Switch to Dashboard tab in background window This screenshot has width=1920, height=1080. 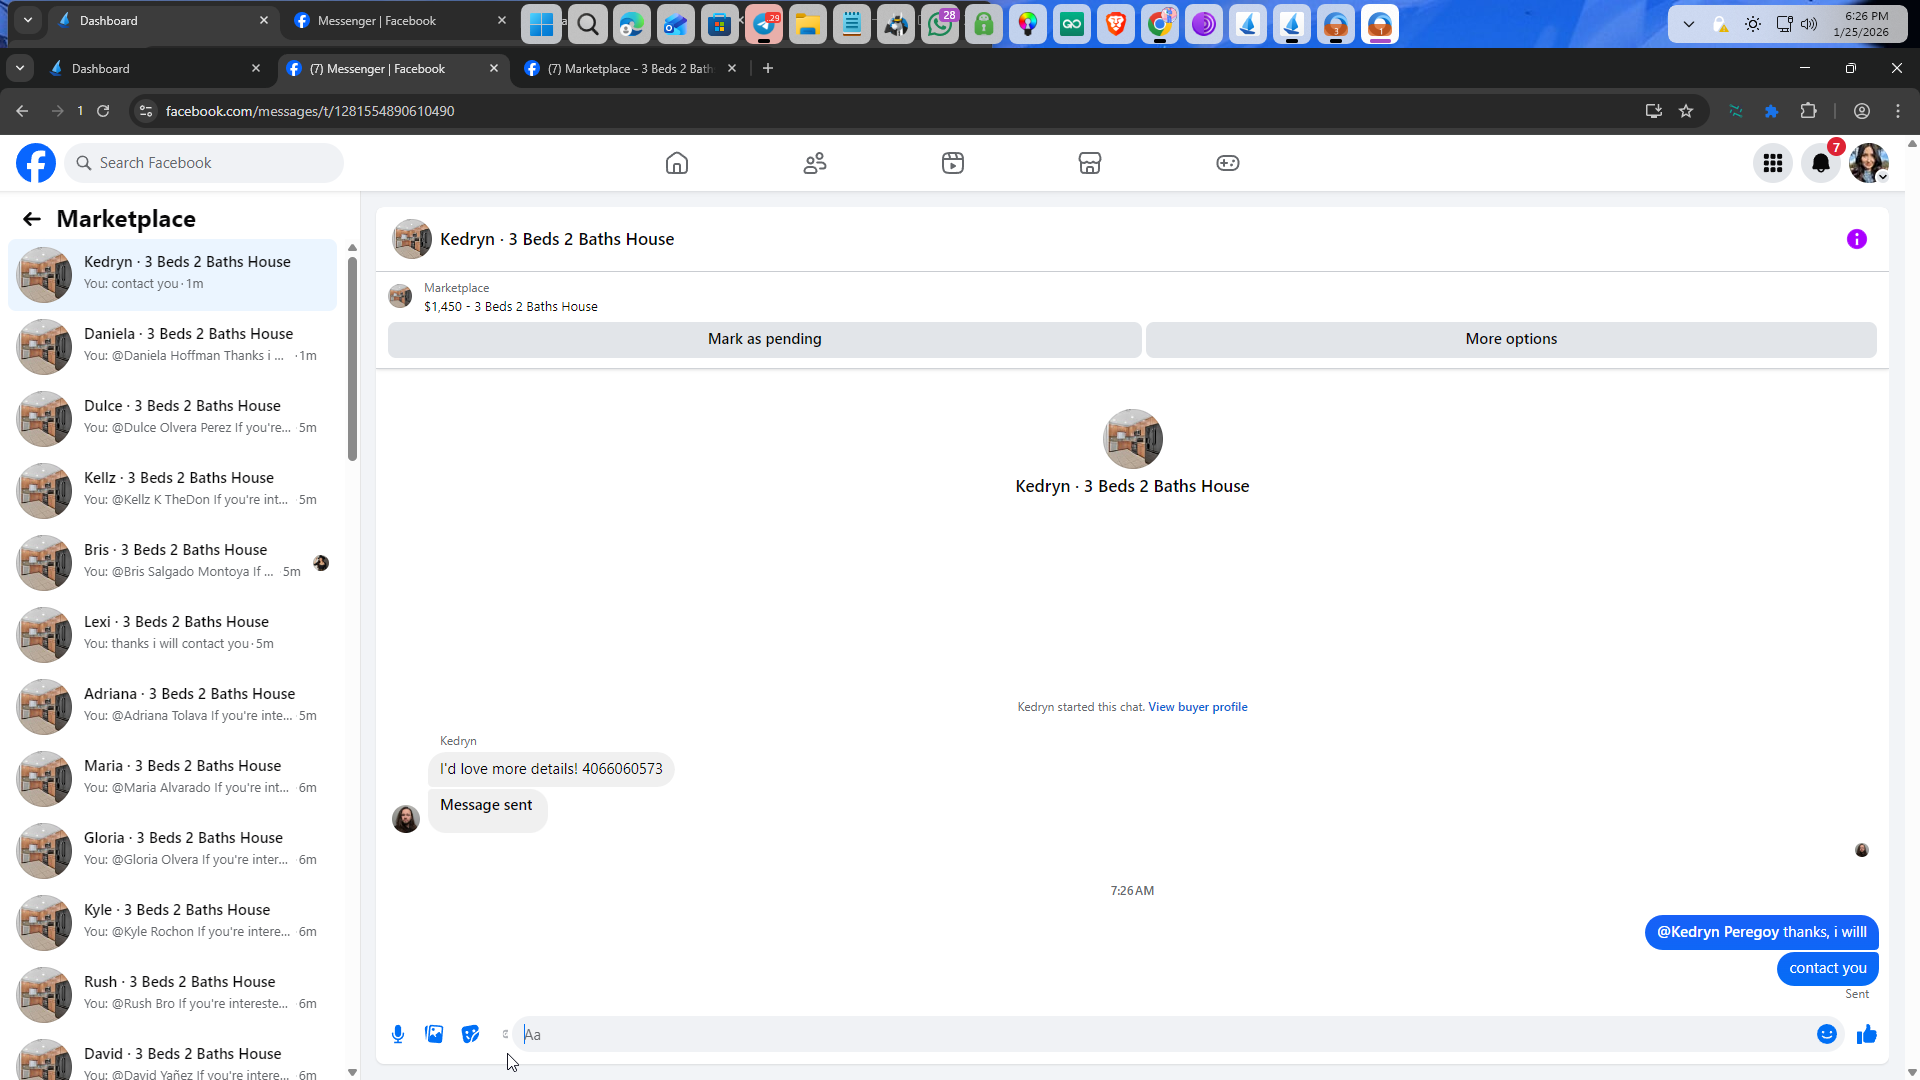pos(163,21)
